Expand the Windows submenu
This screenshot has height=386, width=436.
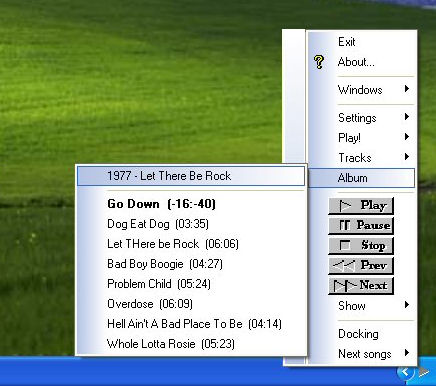[362, 90]
